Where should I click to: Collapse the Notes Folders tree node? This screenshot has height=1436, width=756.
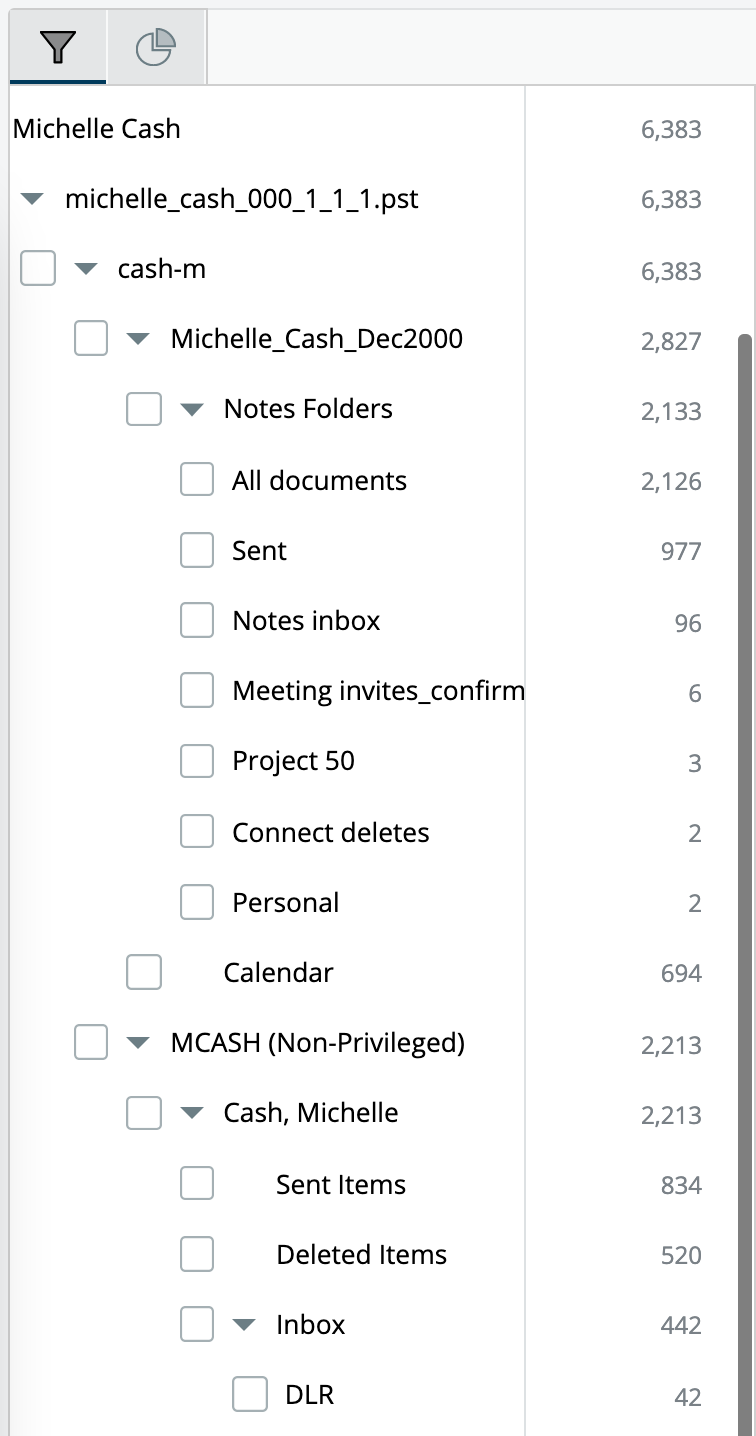191,409
